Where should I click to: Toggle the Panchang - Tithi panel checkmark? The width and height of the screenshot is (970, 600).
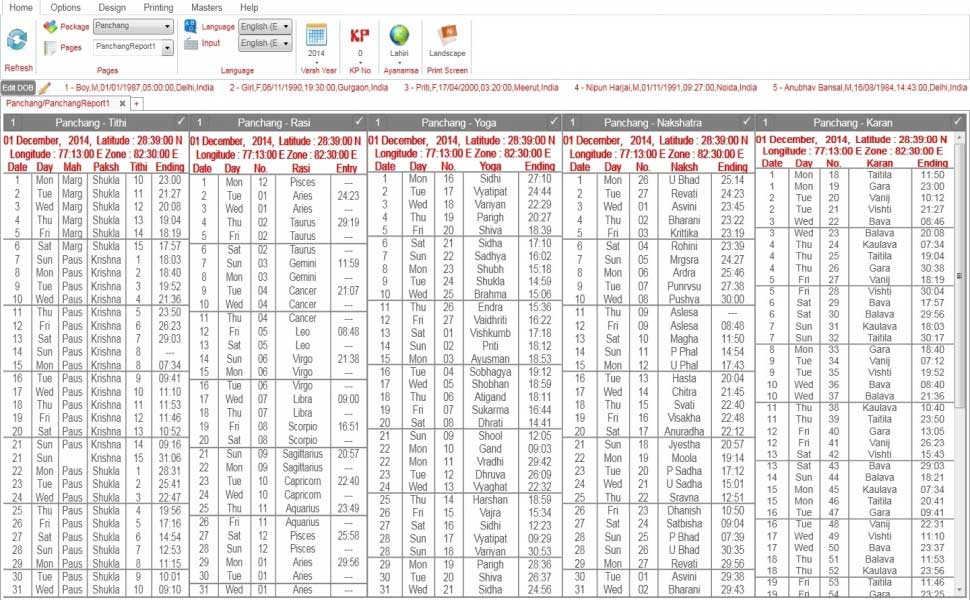point(181,121)
